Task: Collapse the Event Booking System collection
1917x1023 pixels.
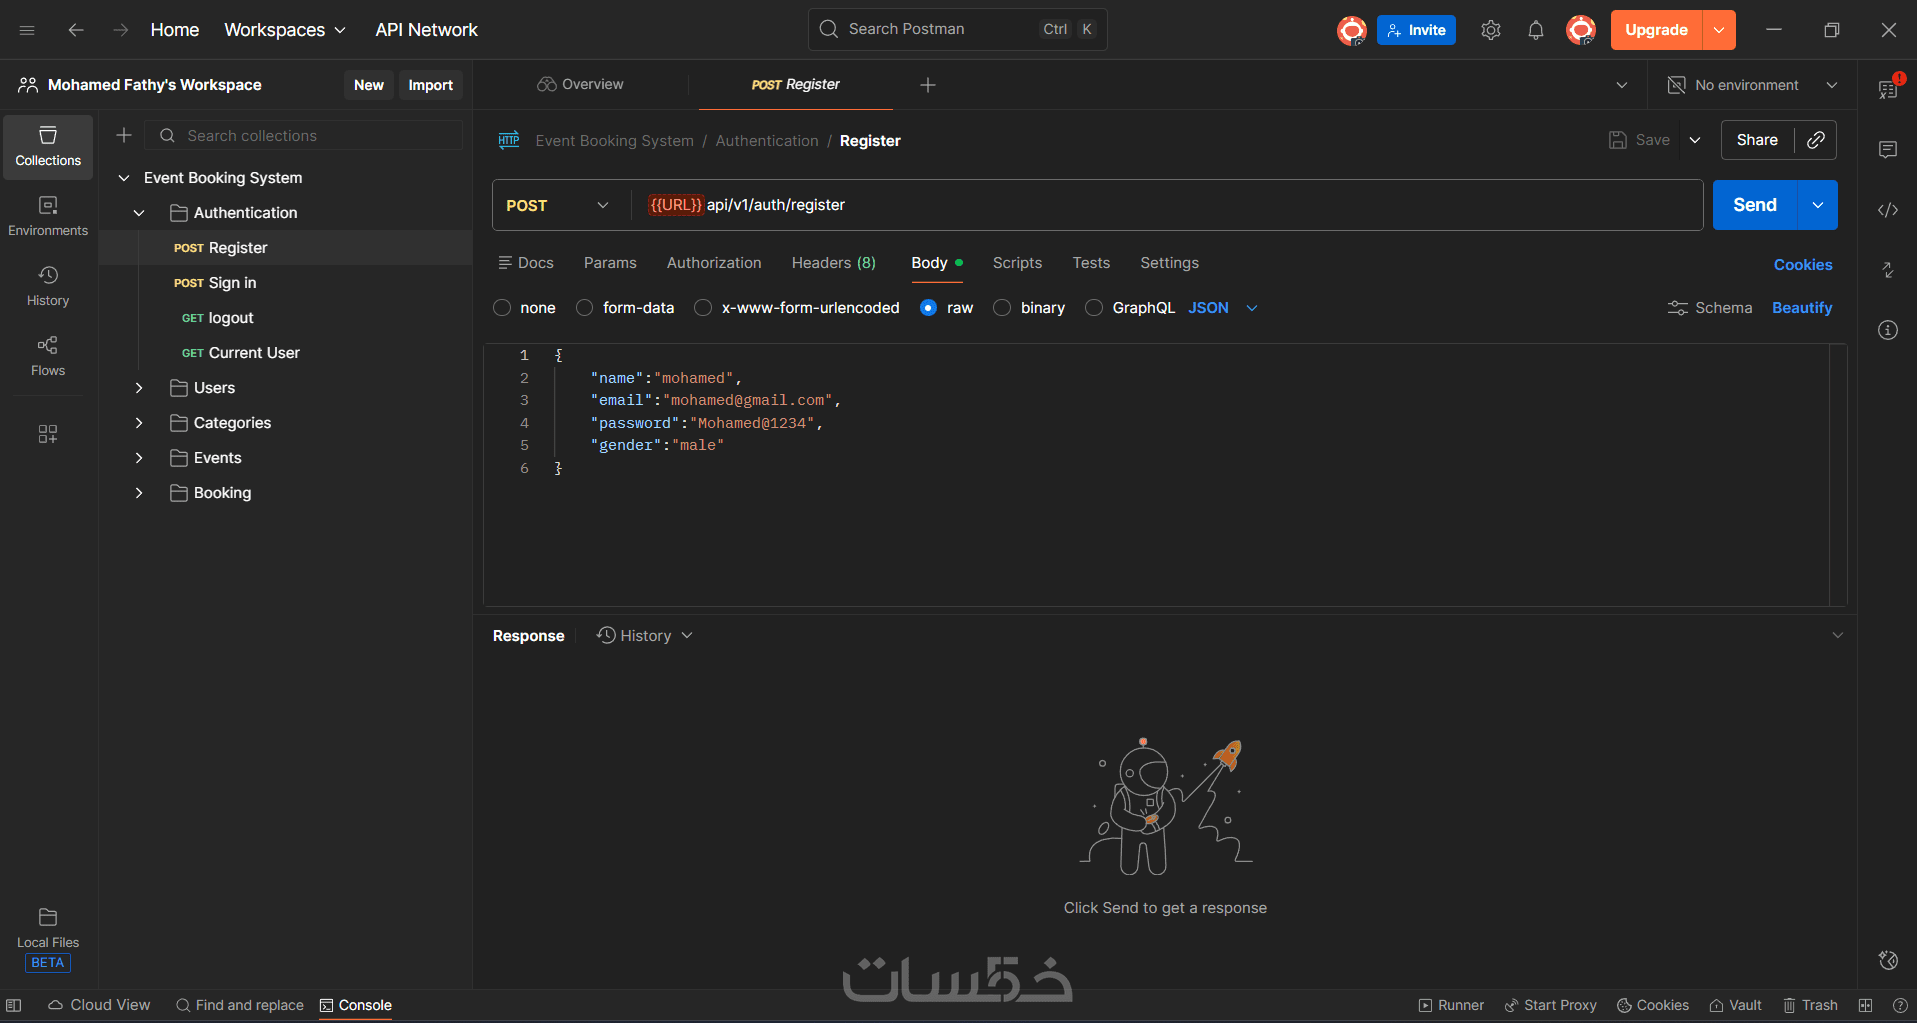Action: click(x=124, y=178)
